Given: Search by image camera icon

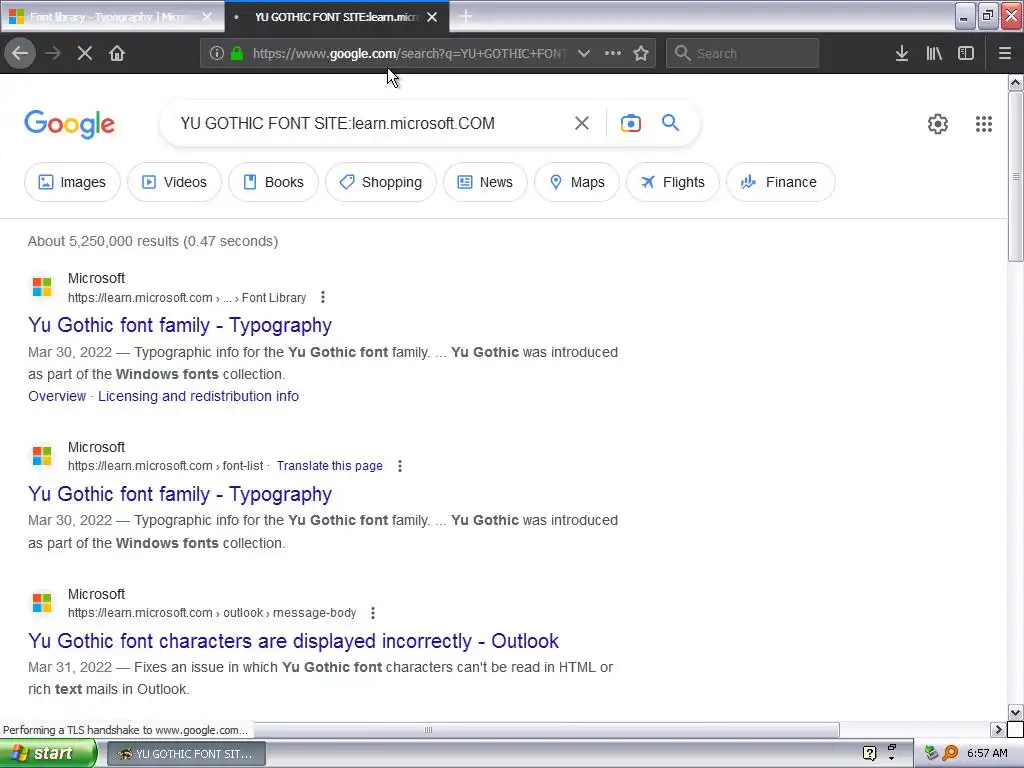Looking at the screenshot, I should [631, 123].
